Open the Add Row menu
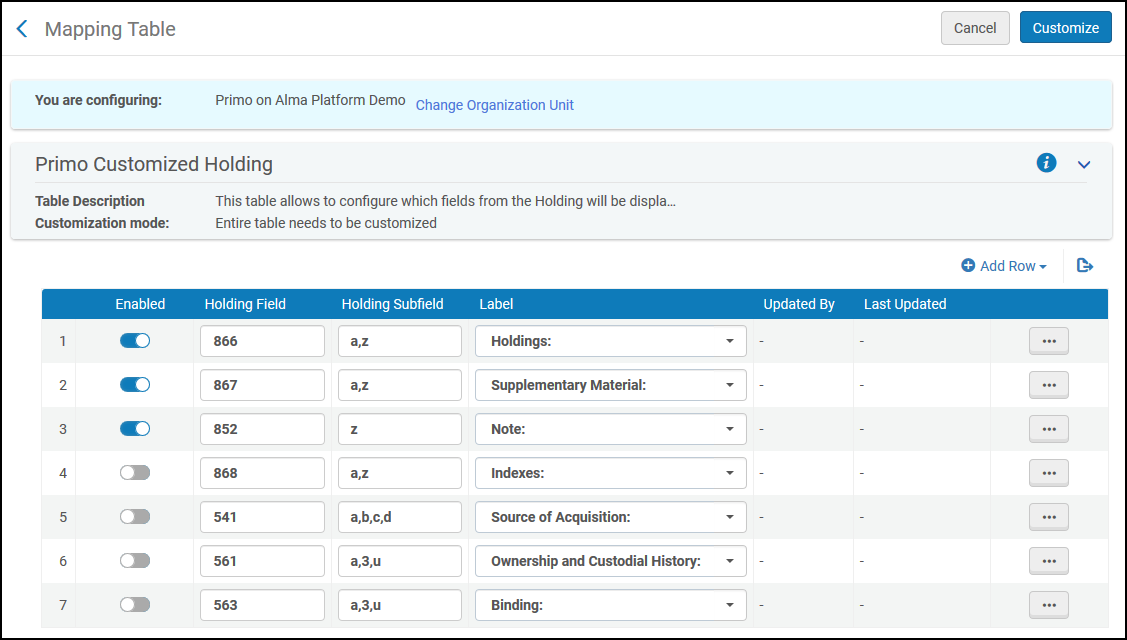Viewport: 1127px width, 640px height. point(1004,266)
